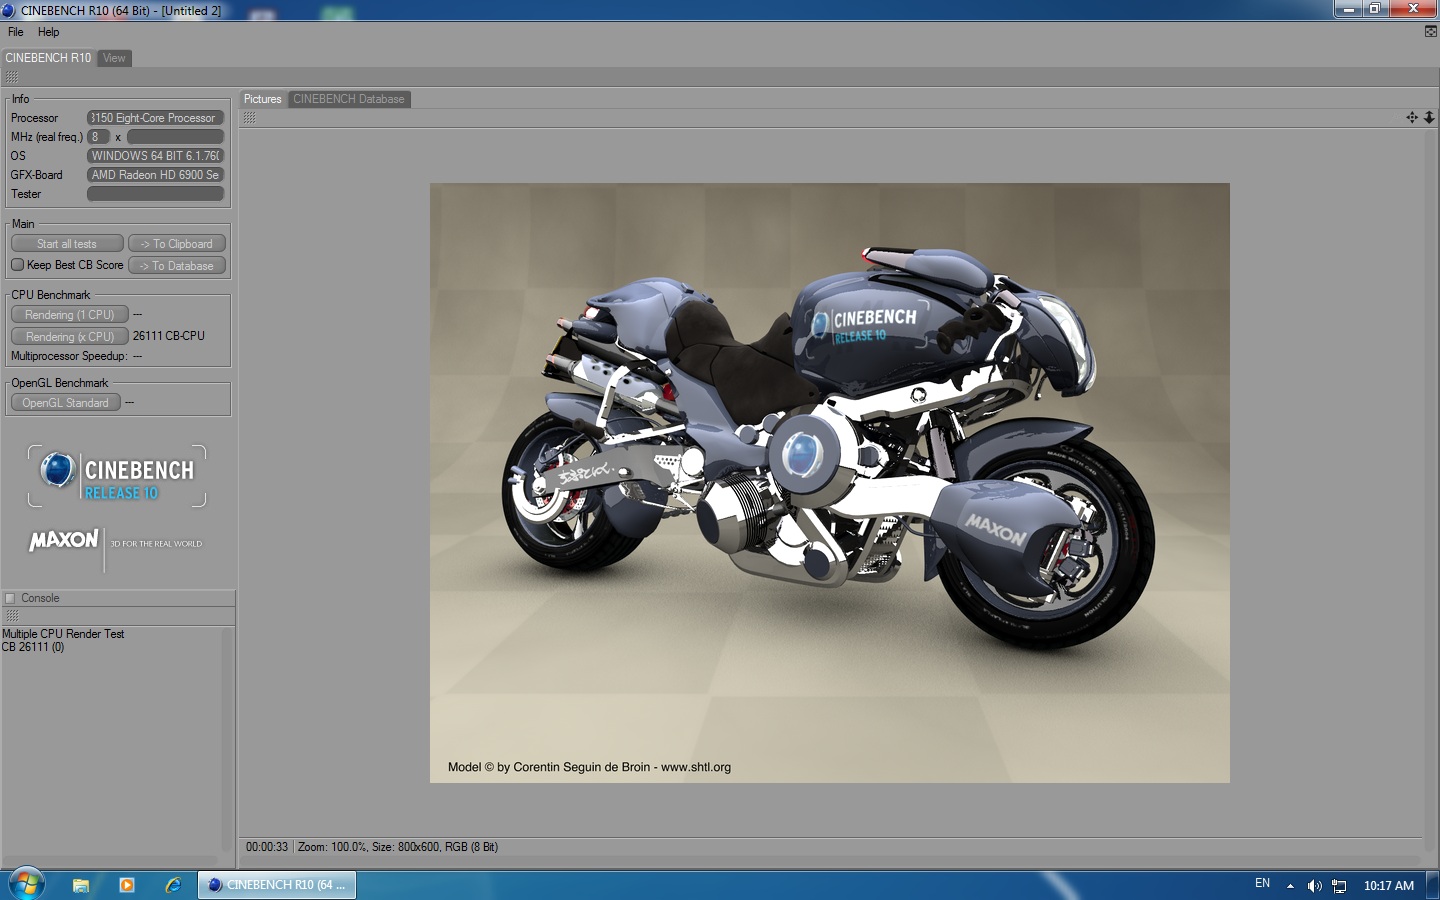The width and height of the screenshot is (1440, 900).
Task: Click the rendered motorcycle picture
Action: [x=830, y=483]
